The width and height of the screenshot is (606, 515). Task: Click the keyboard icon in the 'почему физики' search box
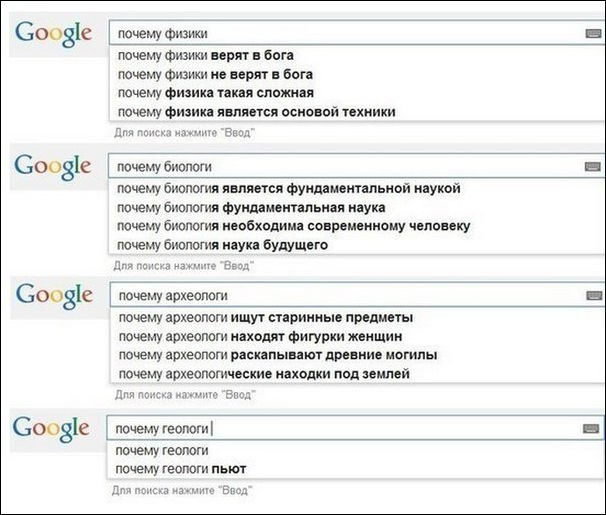(591, 34)
